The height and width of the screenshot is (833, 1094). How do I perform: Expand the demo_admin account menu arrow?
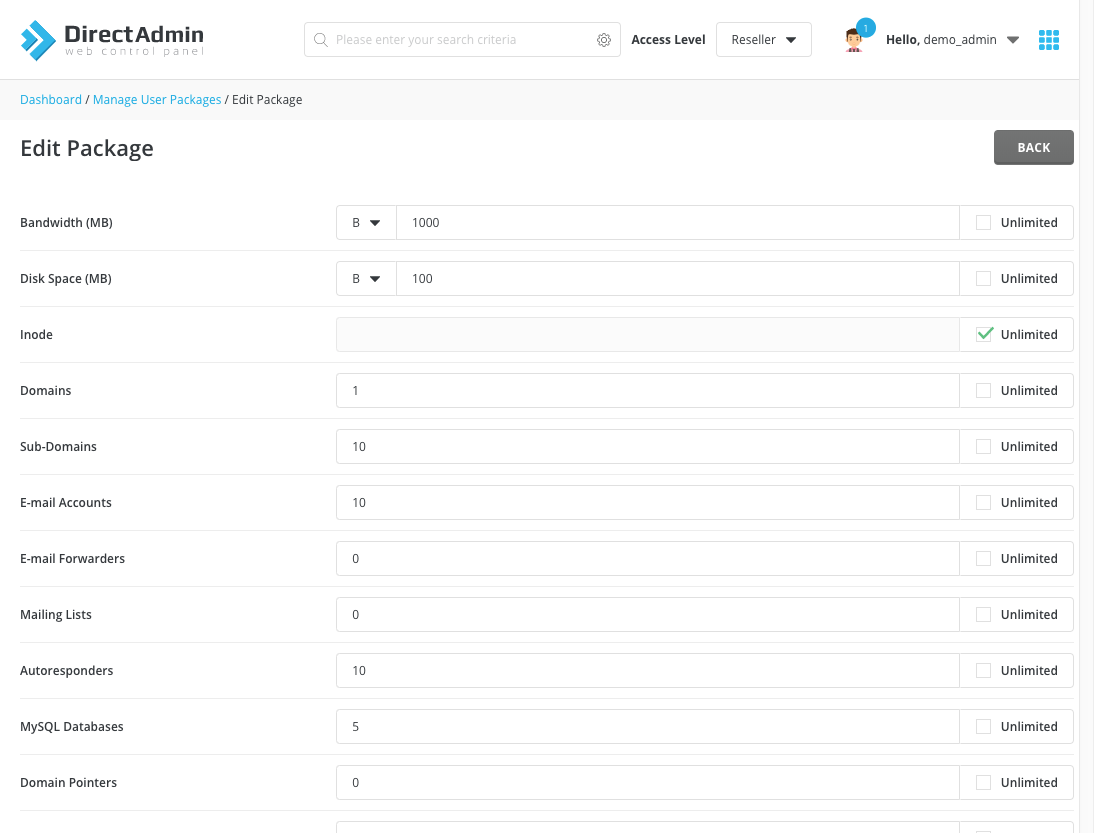pyautogui.click(x=1013, y=40)
